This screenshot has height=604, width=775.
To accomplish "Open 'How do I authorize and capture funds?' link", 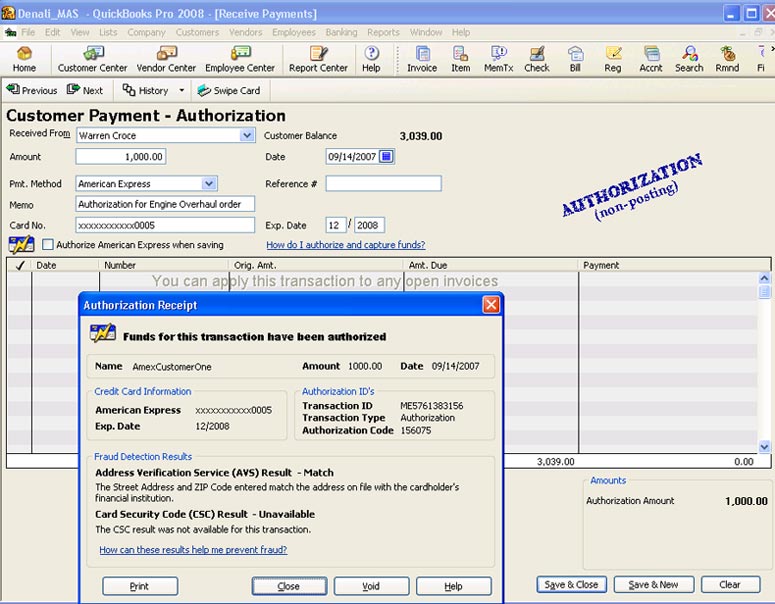I will coord(345,245).
